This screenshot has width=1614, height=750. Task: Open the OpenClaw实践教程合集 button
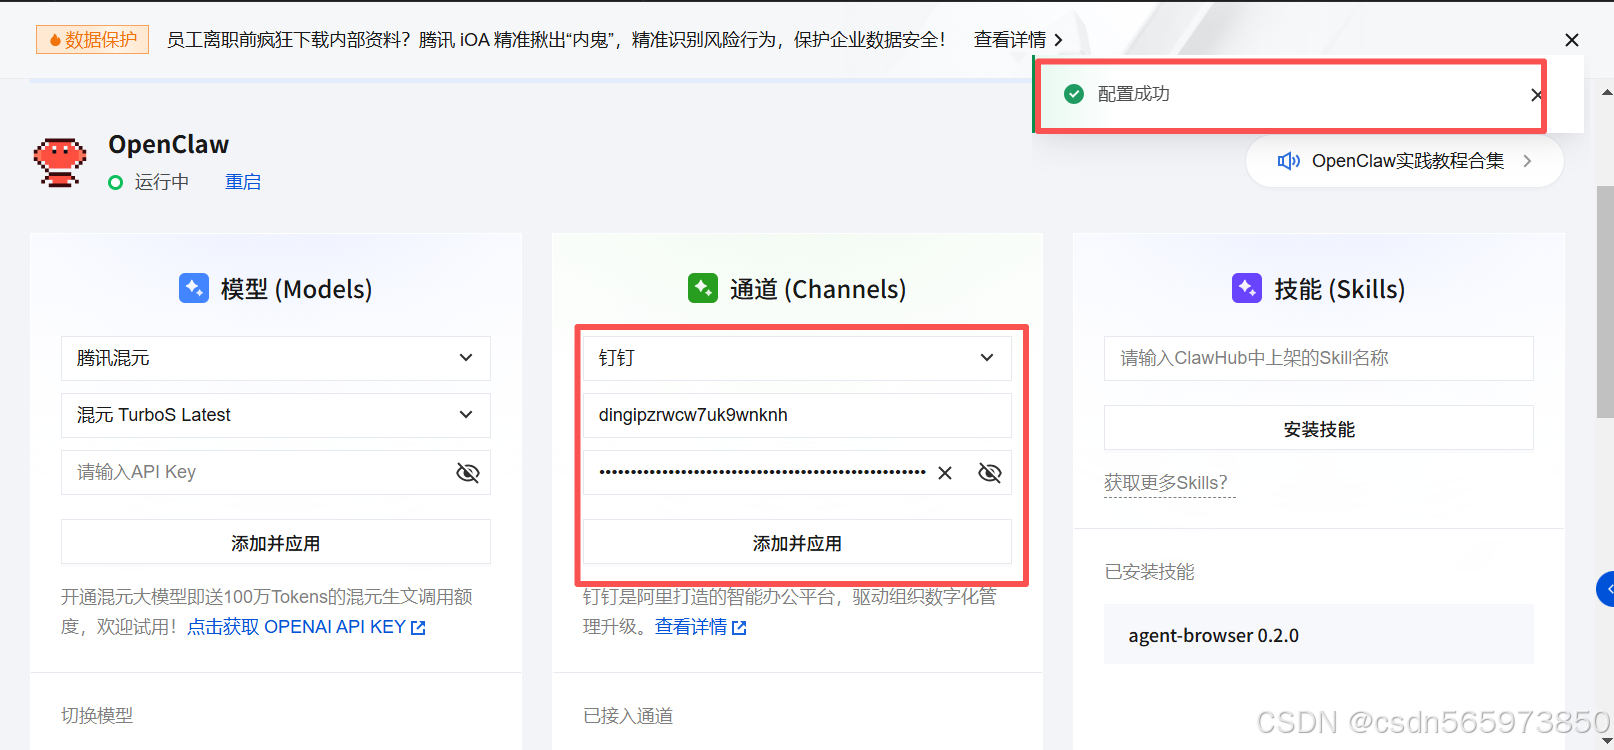(1405, 161)
